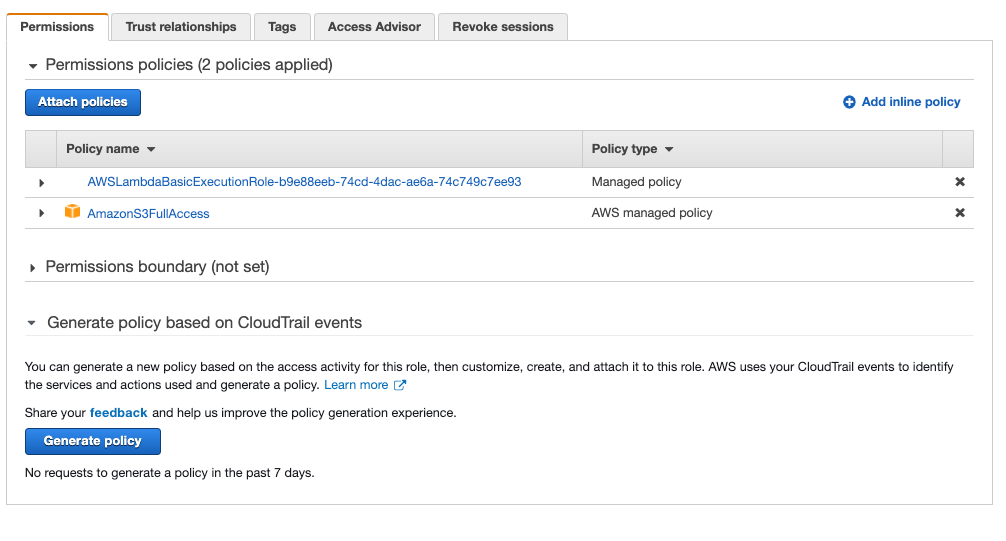
Task: Collapse the Permissions policies section
Action: pyautogui.click(x=33, y=66)
